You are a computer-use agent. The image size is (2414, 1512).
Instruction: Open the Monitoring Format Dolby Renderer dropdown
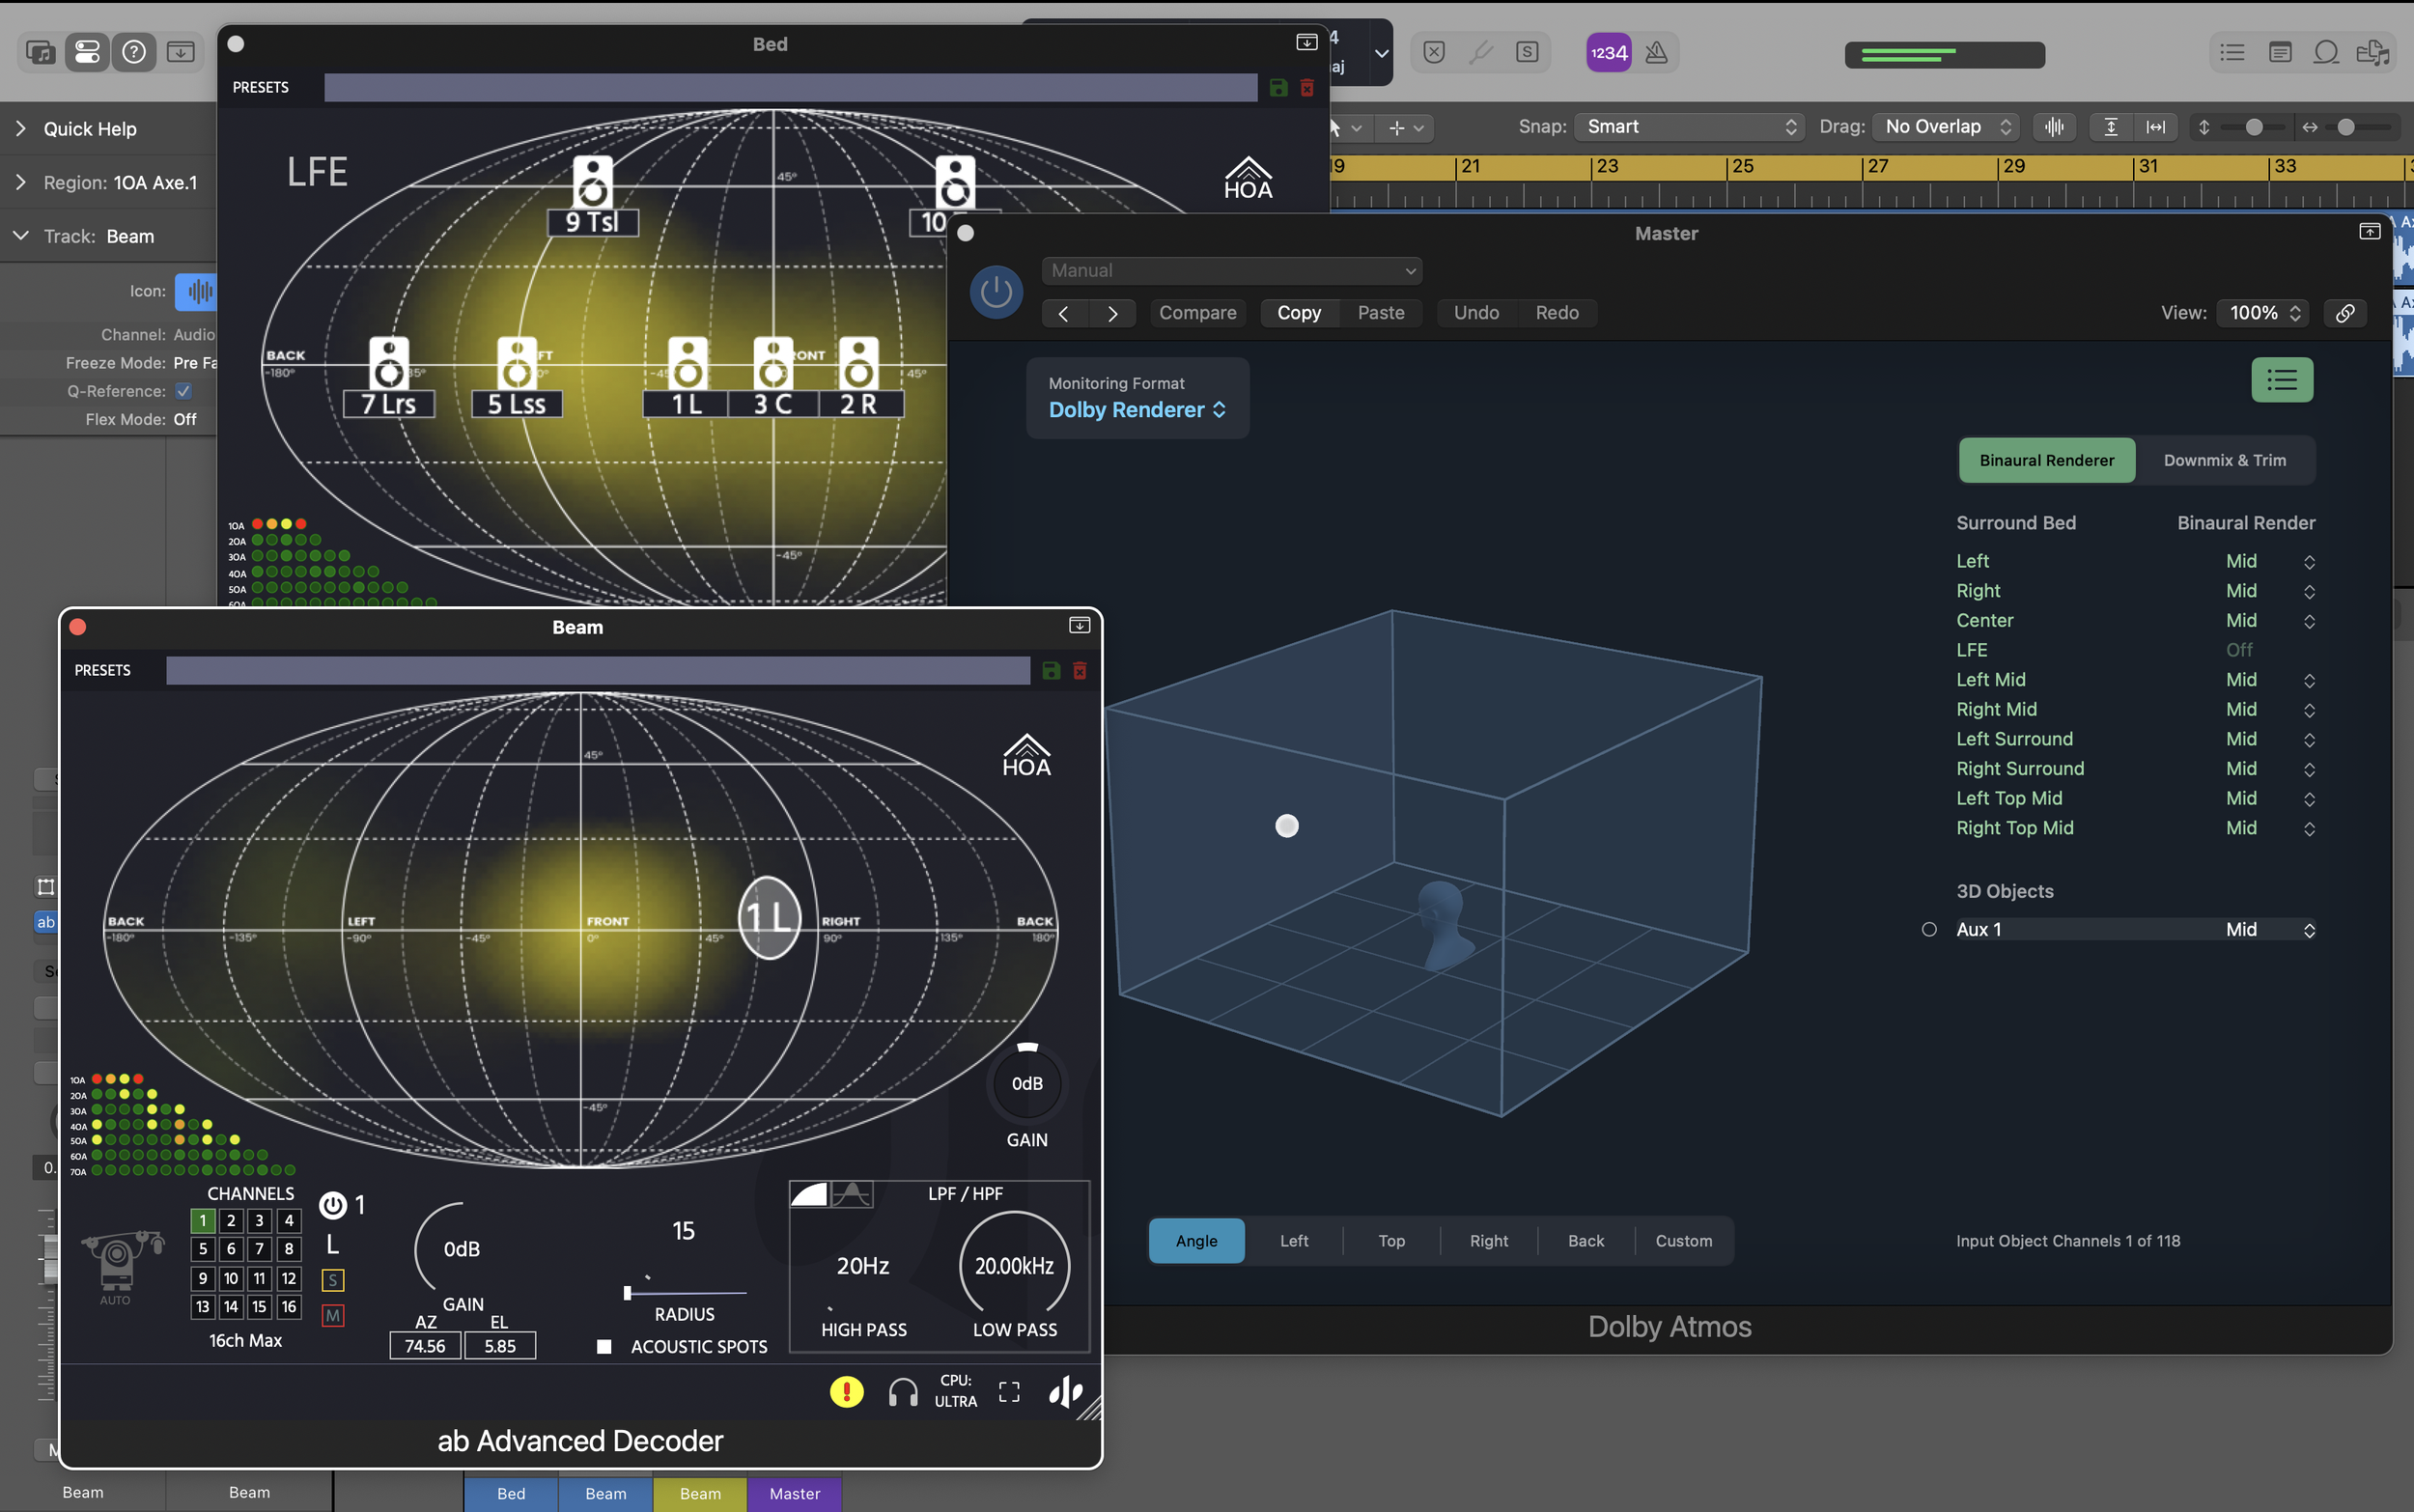(x=1137, y=410)
